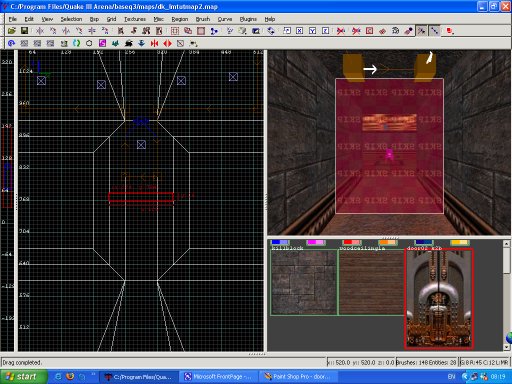Screen dimensions: 512x384
Task: Pick the magenta texture swatch in the texture browser
Action: (316, 242)
